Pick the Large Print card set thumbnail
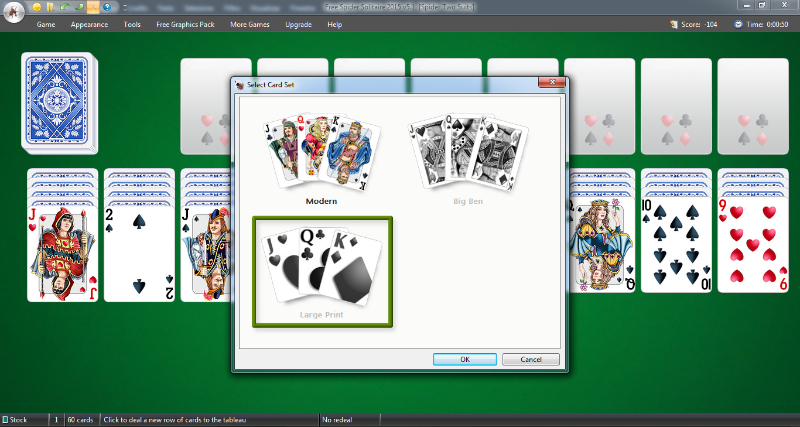 point(321,270)
